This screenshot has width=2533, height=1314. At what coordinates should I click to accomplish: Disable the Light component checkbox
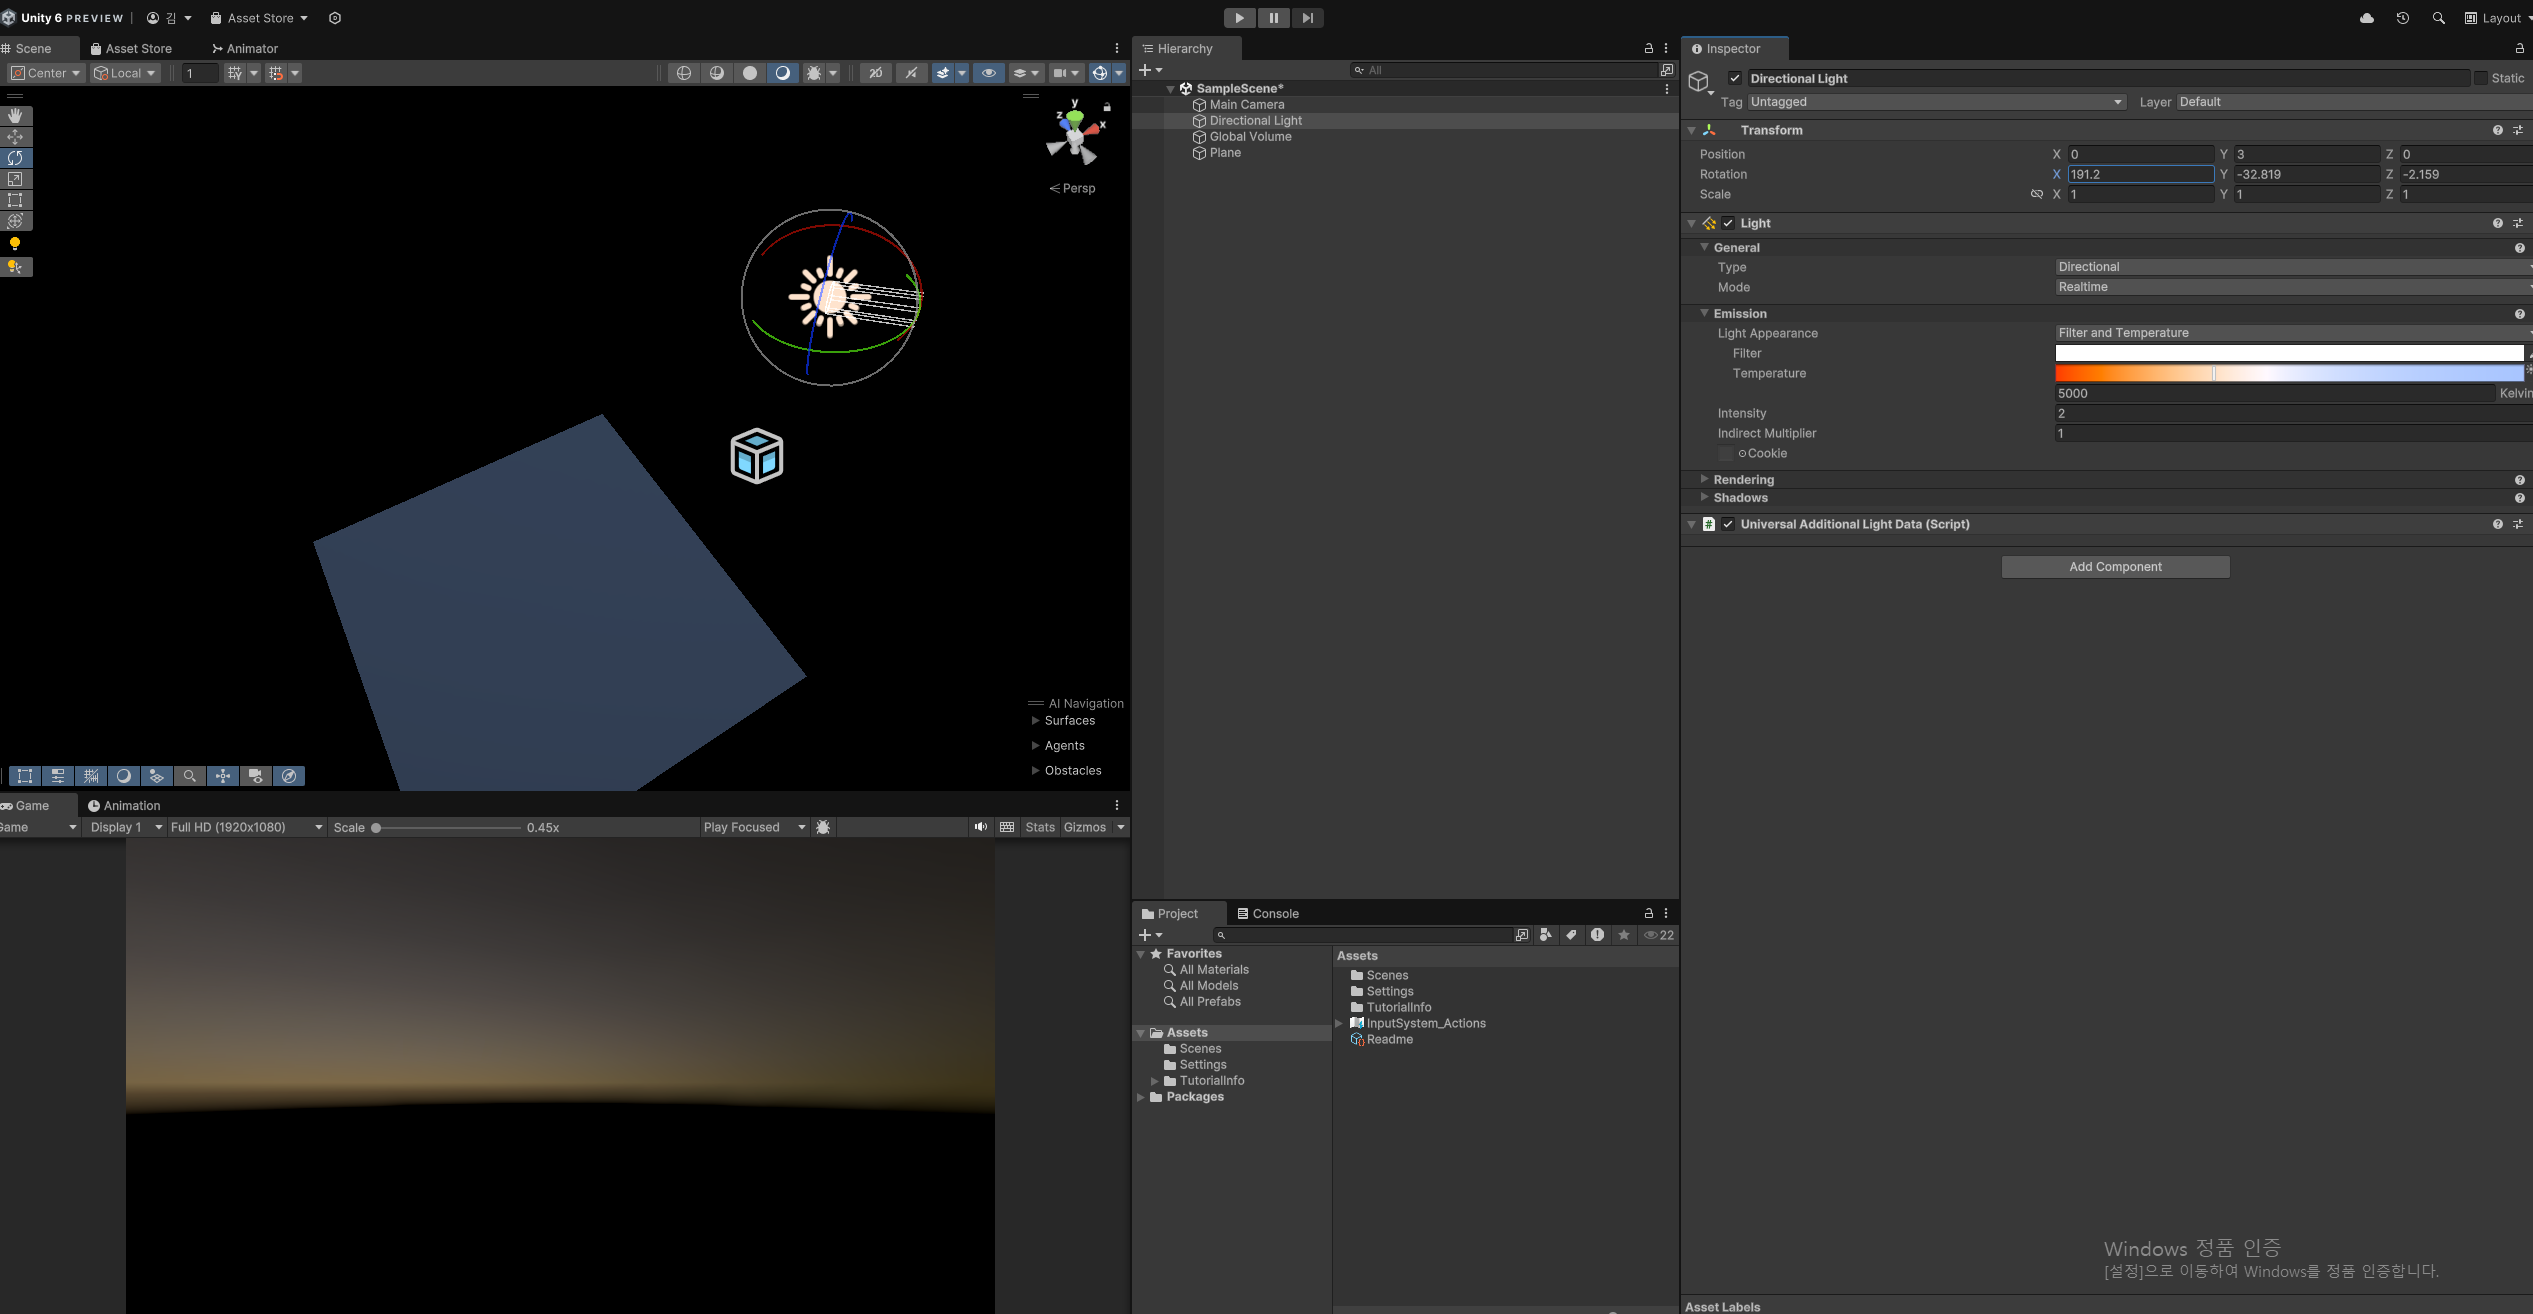pyautogui.click(x=1728, y=223)
